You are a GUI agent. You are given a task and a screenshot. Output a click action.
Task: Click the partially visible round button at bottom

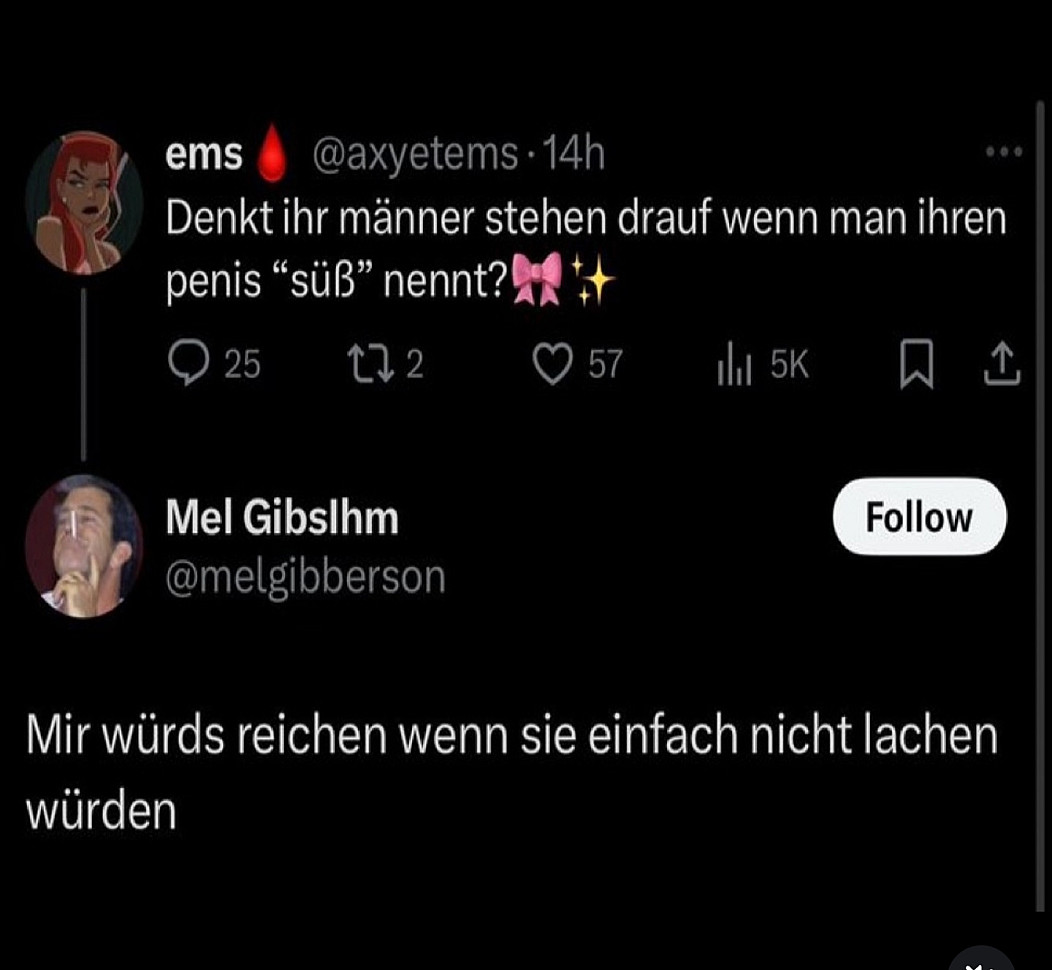click(x=982, y=959)
